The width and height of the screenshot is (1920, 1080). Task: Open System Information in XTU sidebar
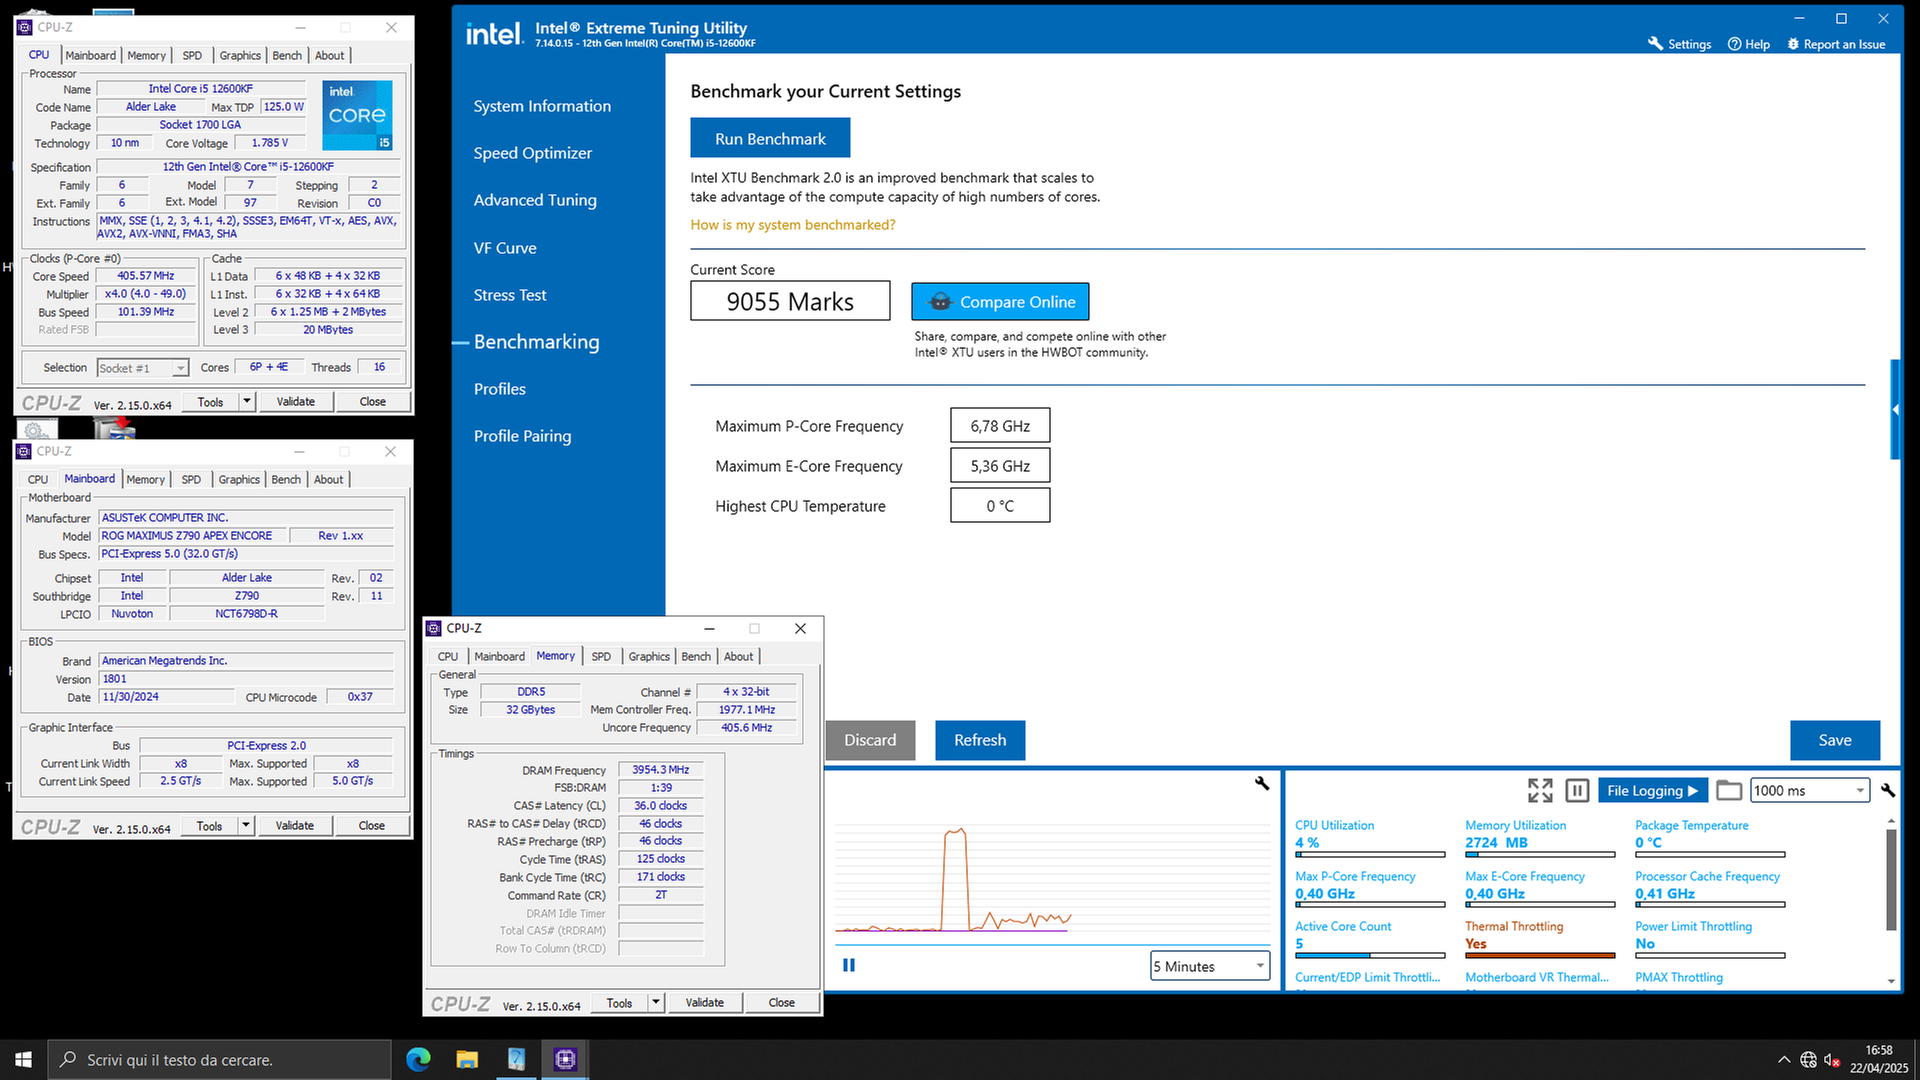542,106
